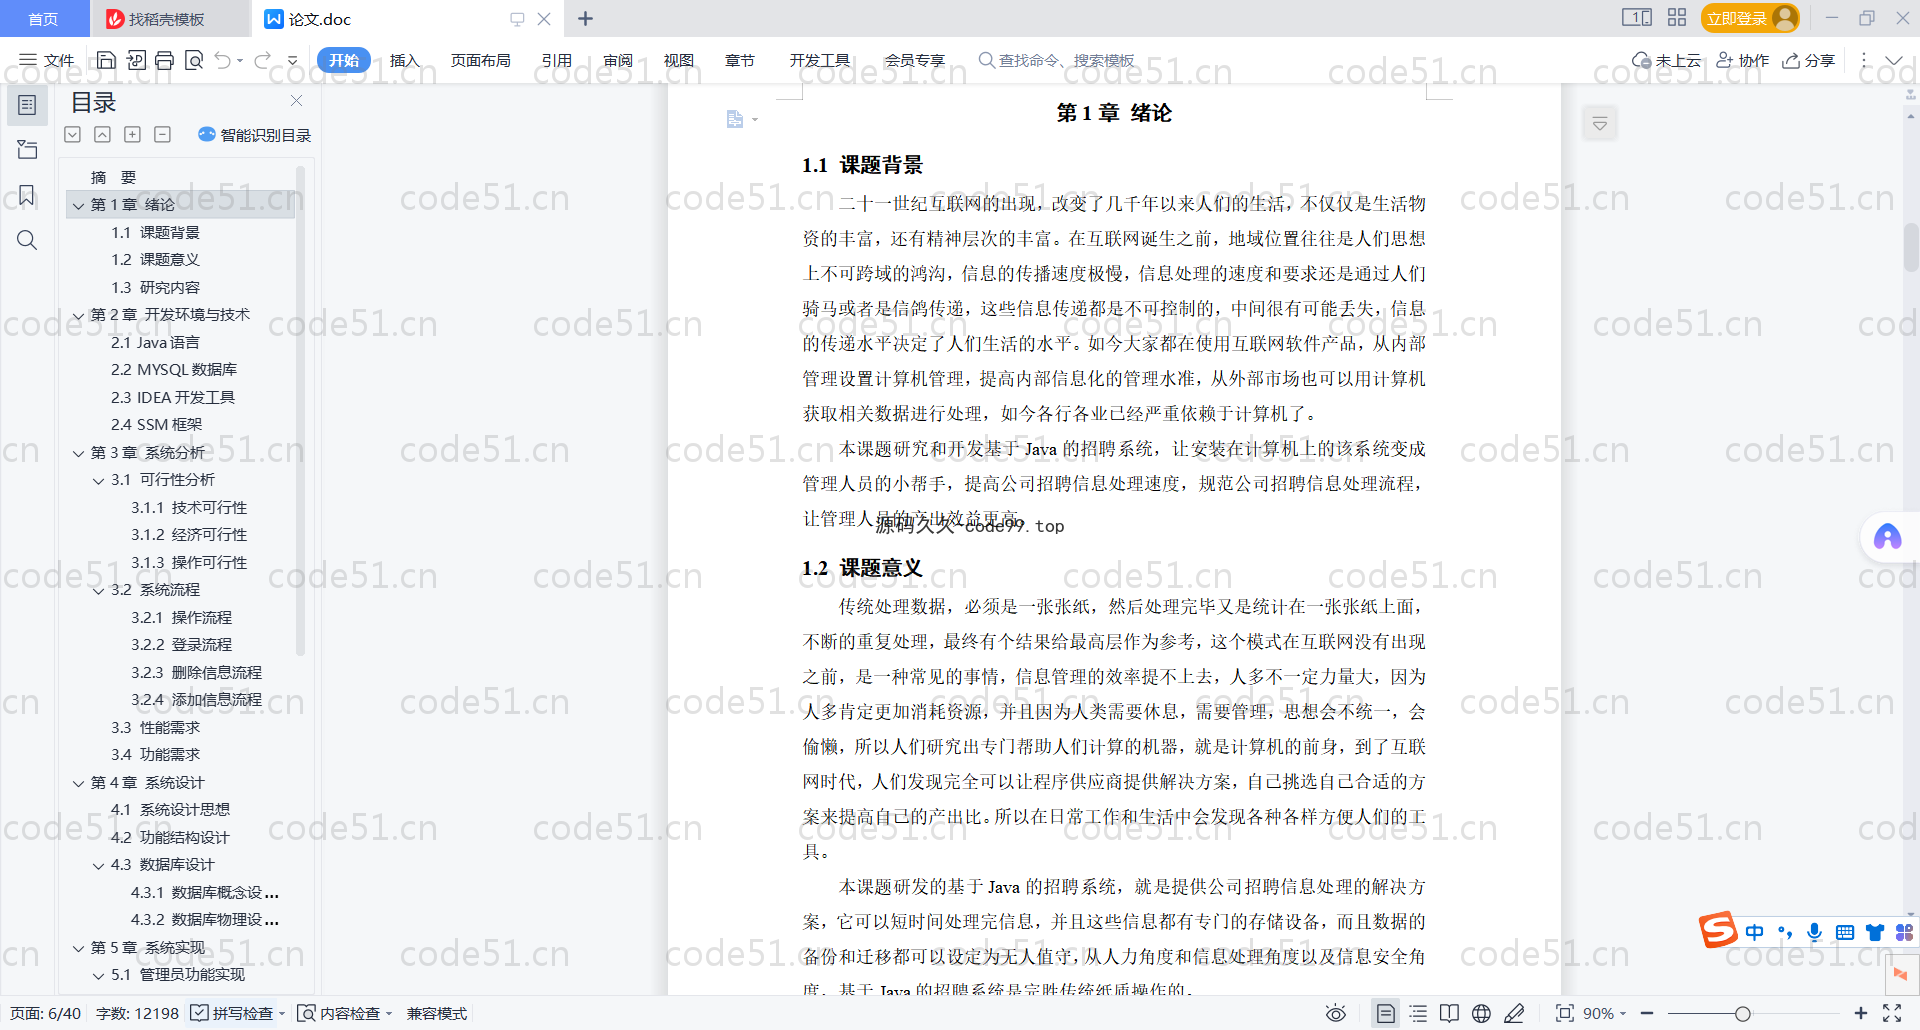Collapse 3.2 系统流程 node in outline
Screen dimensions: 1920x1030
(98, 590)
